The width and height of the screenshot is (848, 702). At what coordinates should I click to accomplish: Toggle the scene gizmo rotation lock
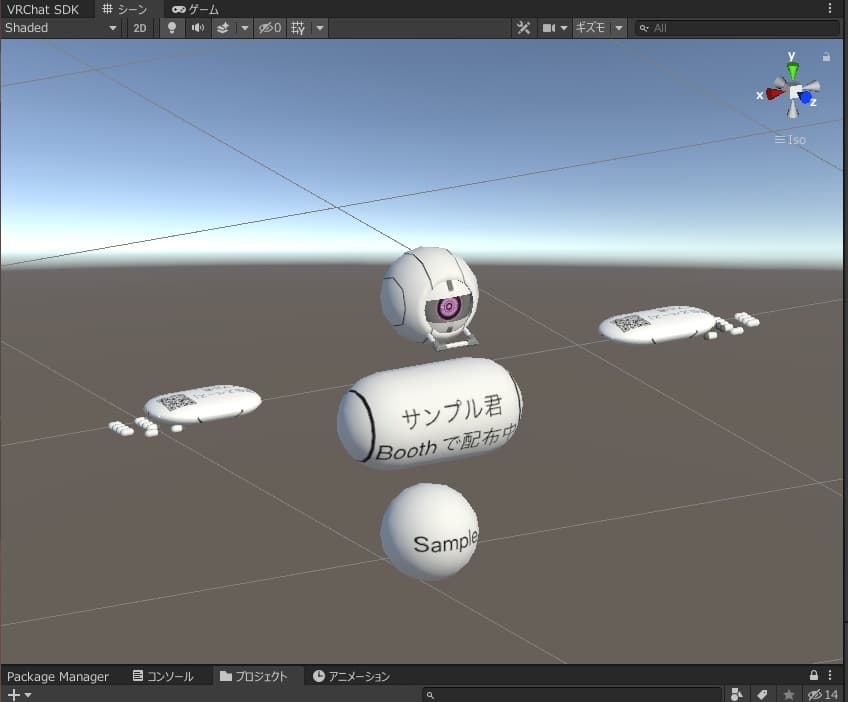tap(826, 57)
